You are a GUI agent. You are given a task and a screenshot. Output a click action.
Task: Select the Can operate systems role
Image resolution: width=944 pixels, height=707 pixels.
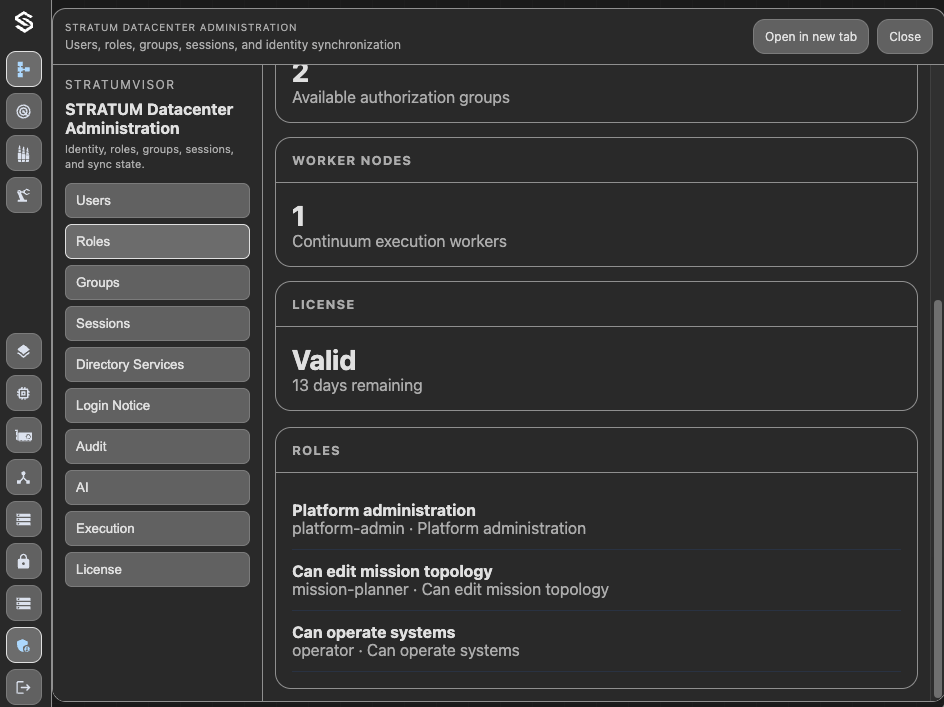(x=596, y=641)
